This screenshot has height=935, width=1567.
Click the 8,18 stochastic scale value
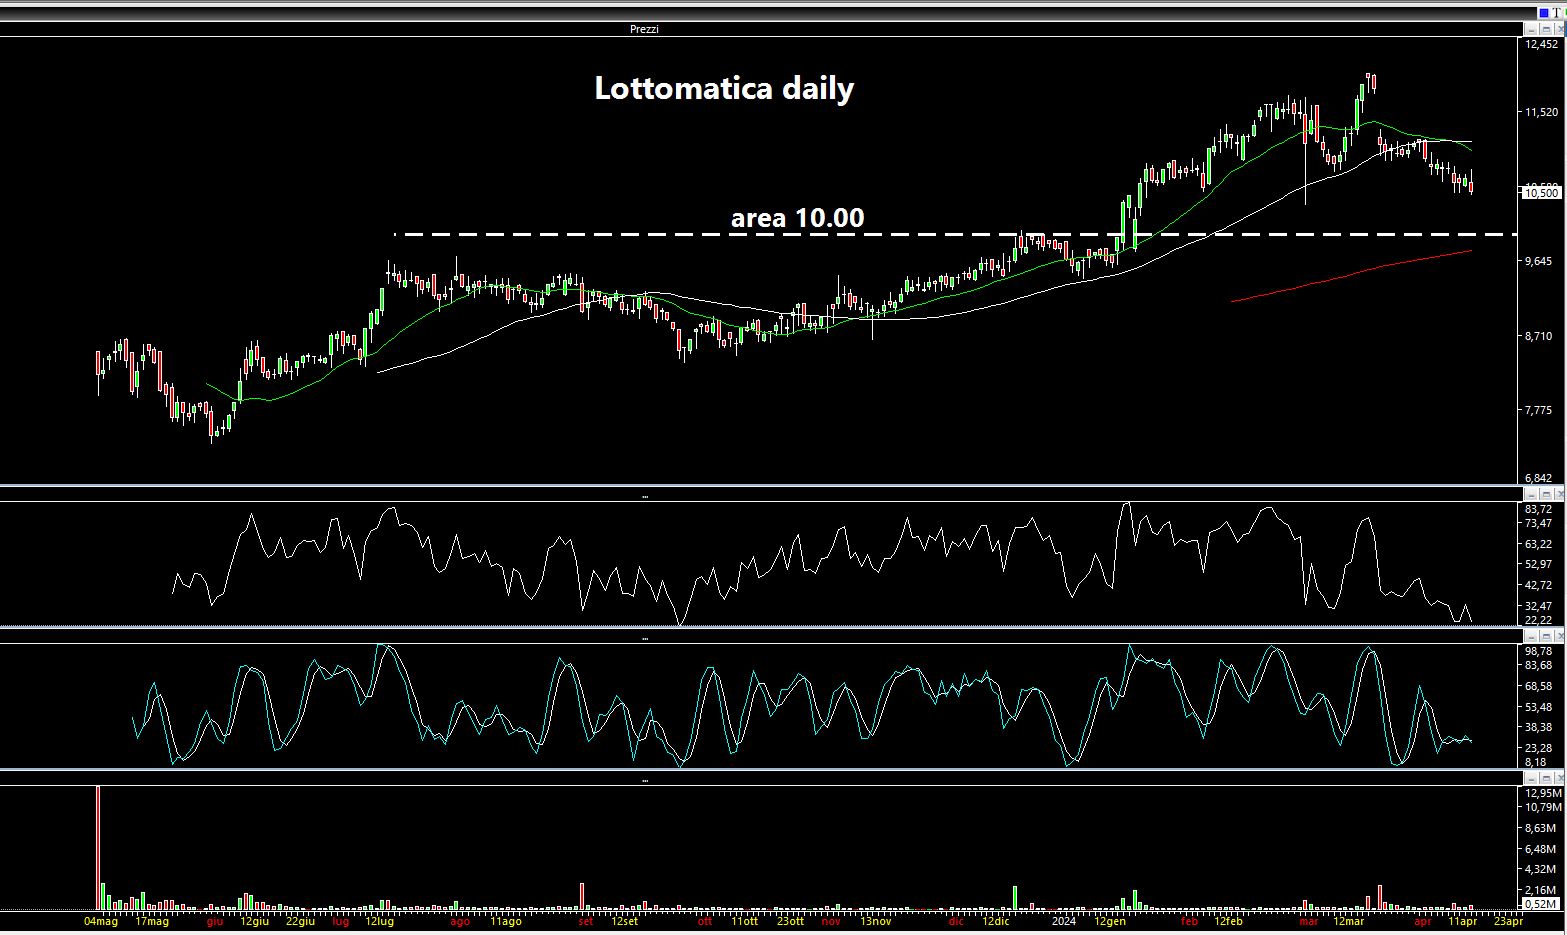click(x=1535, y=762)
